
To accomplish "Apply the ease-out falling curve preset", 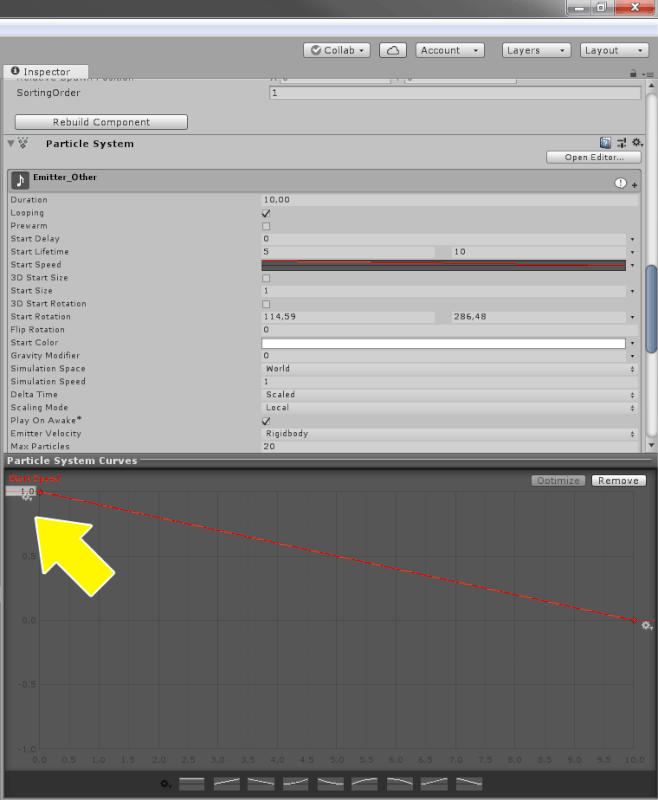I will [x=331, y=784].
